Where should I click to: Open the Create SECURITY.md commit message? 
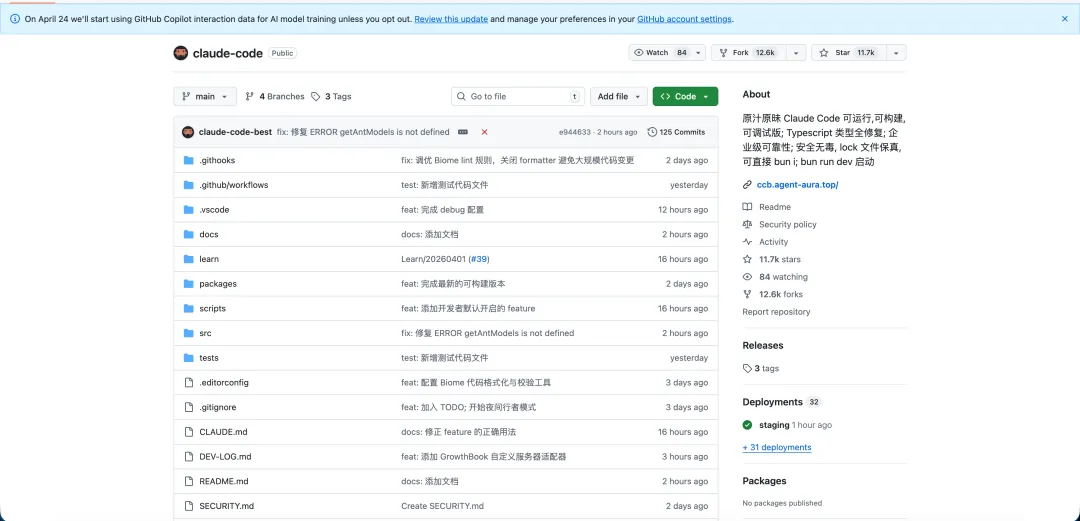tap(442, 506)
